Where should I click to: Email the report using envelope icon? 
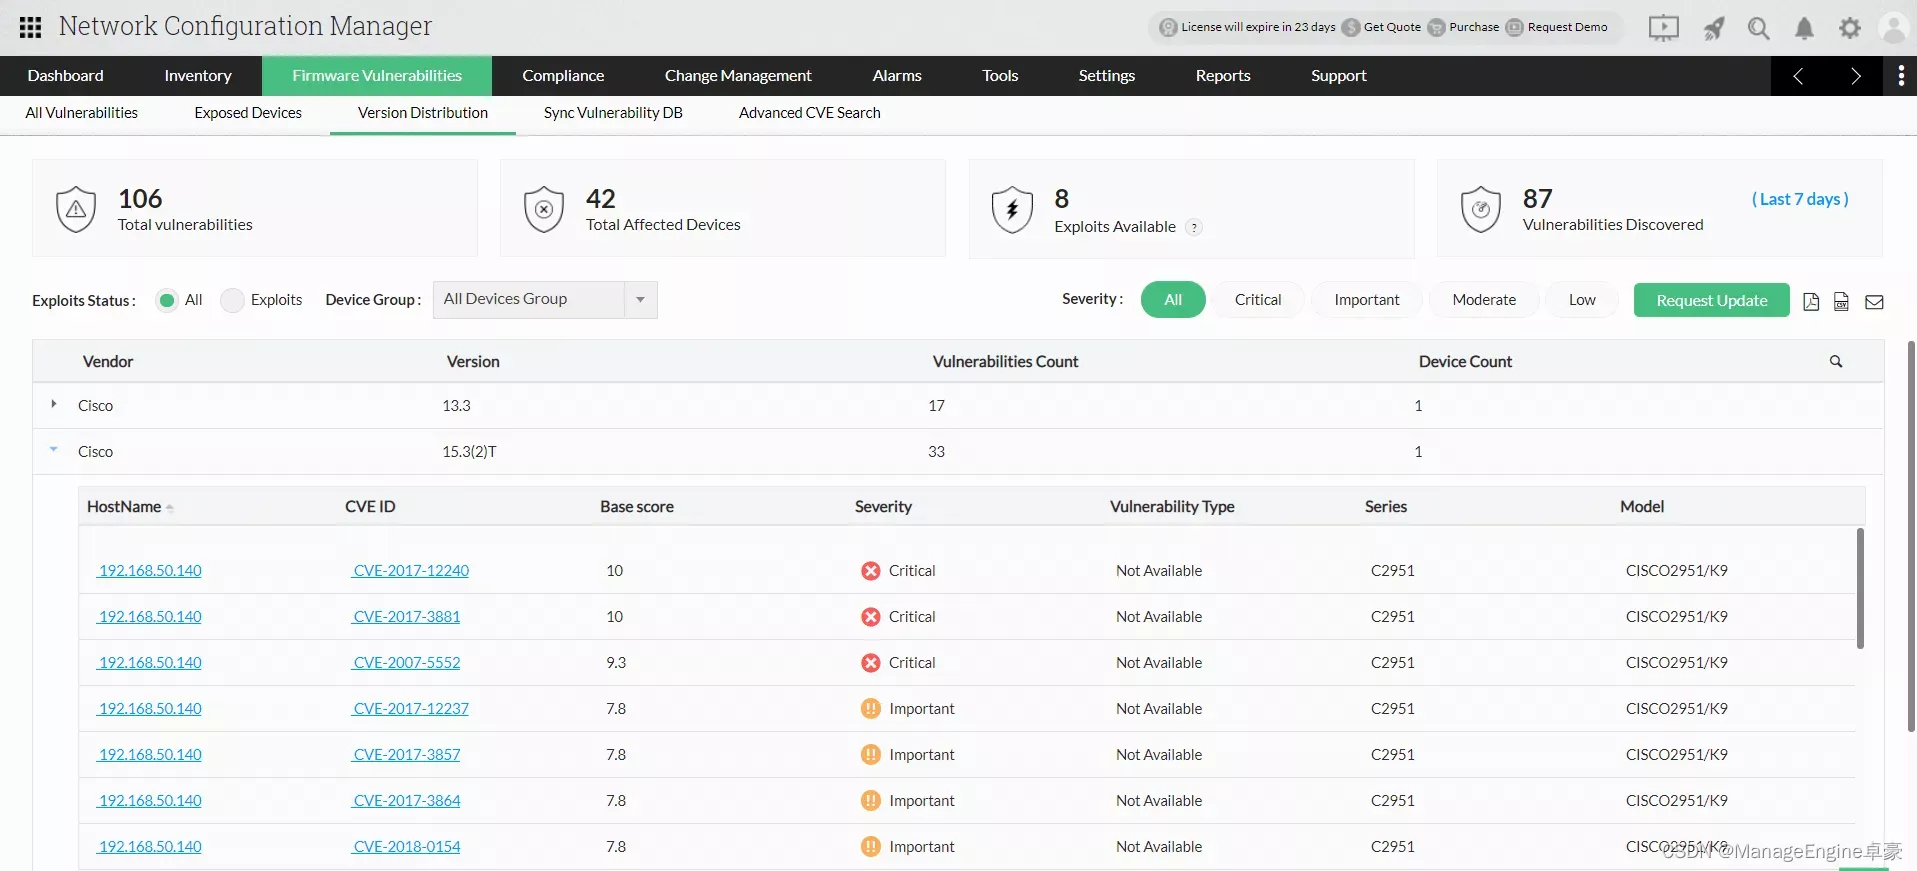pos(1874,302)
